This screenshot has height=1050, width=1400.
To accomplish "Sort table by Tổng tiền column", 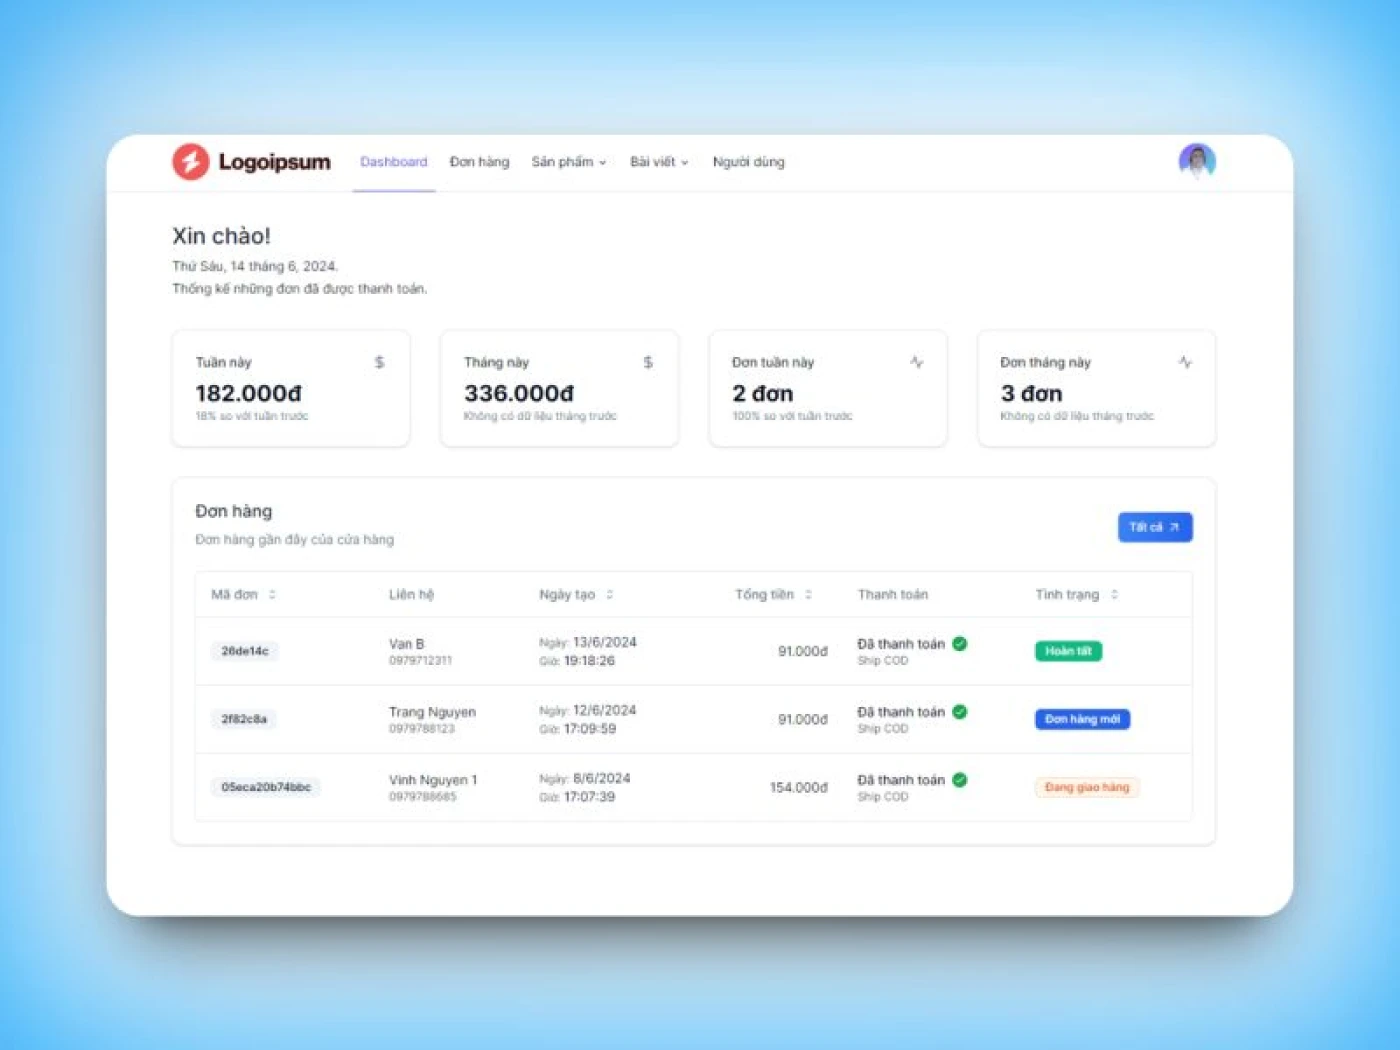I will coord(808,594).
